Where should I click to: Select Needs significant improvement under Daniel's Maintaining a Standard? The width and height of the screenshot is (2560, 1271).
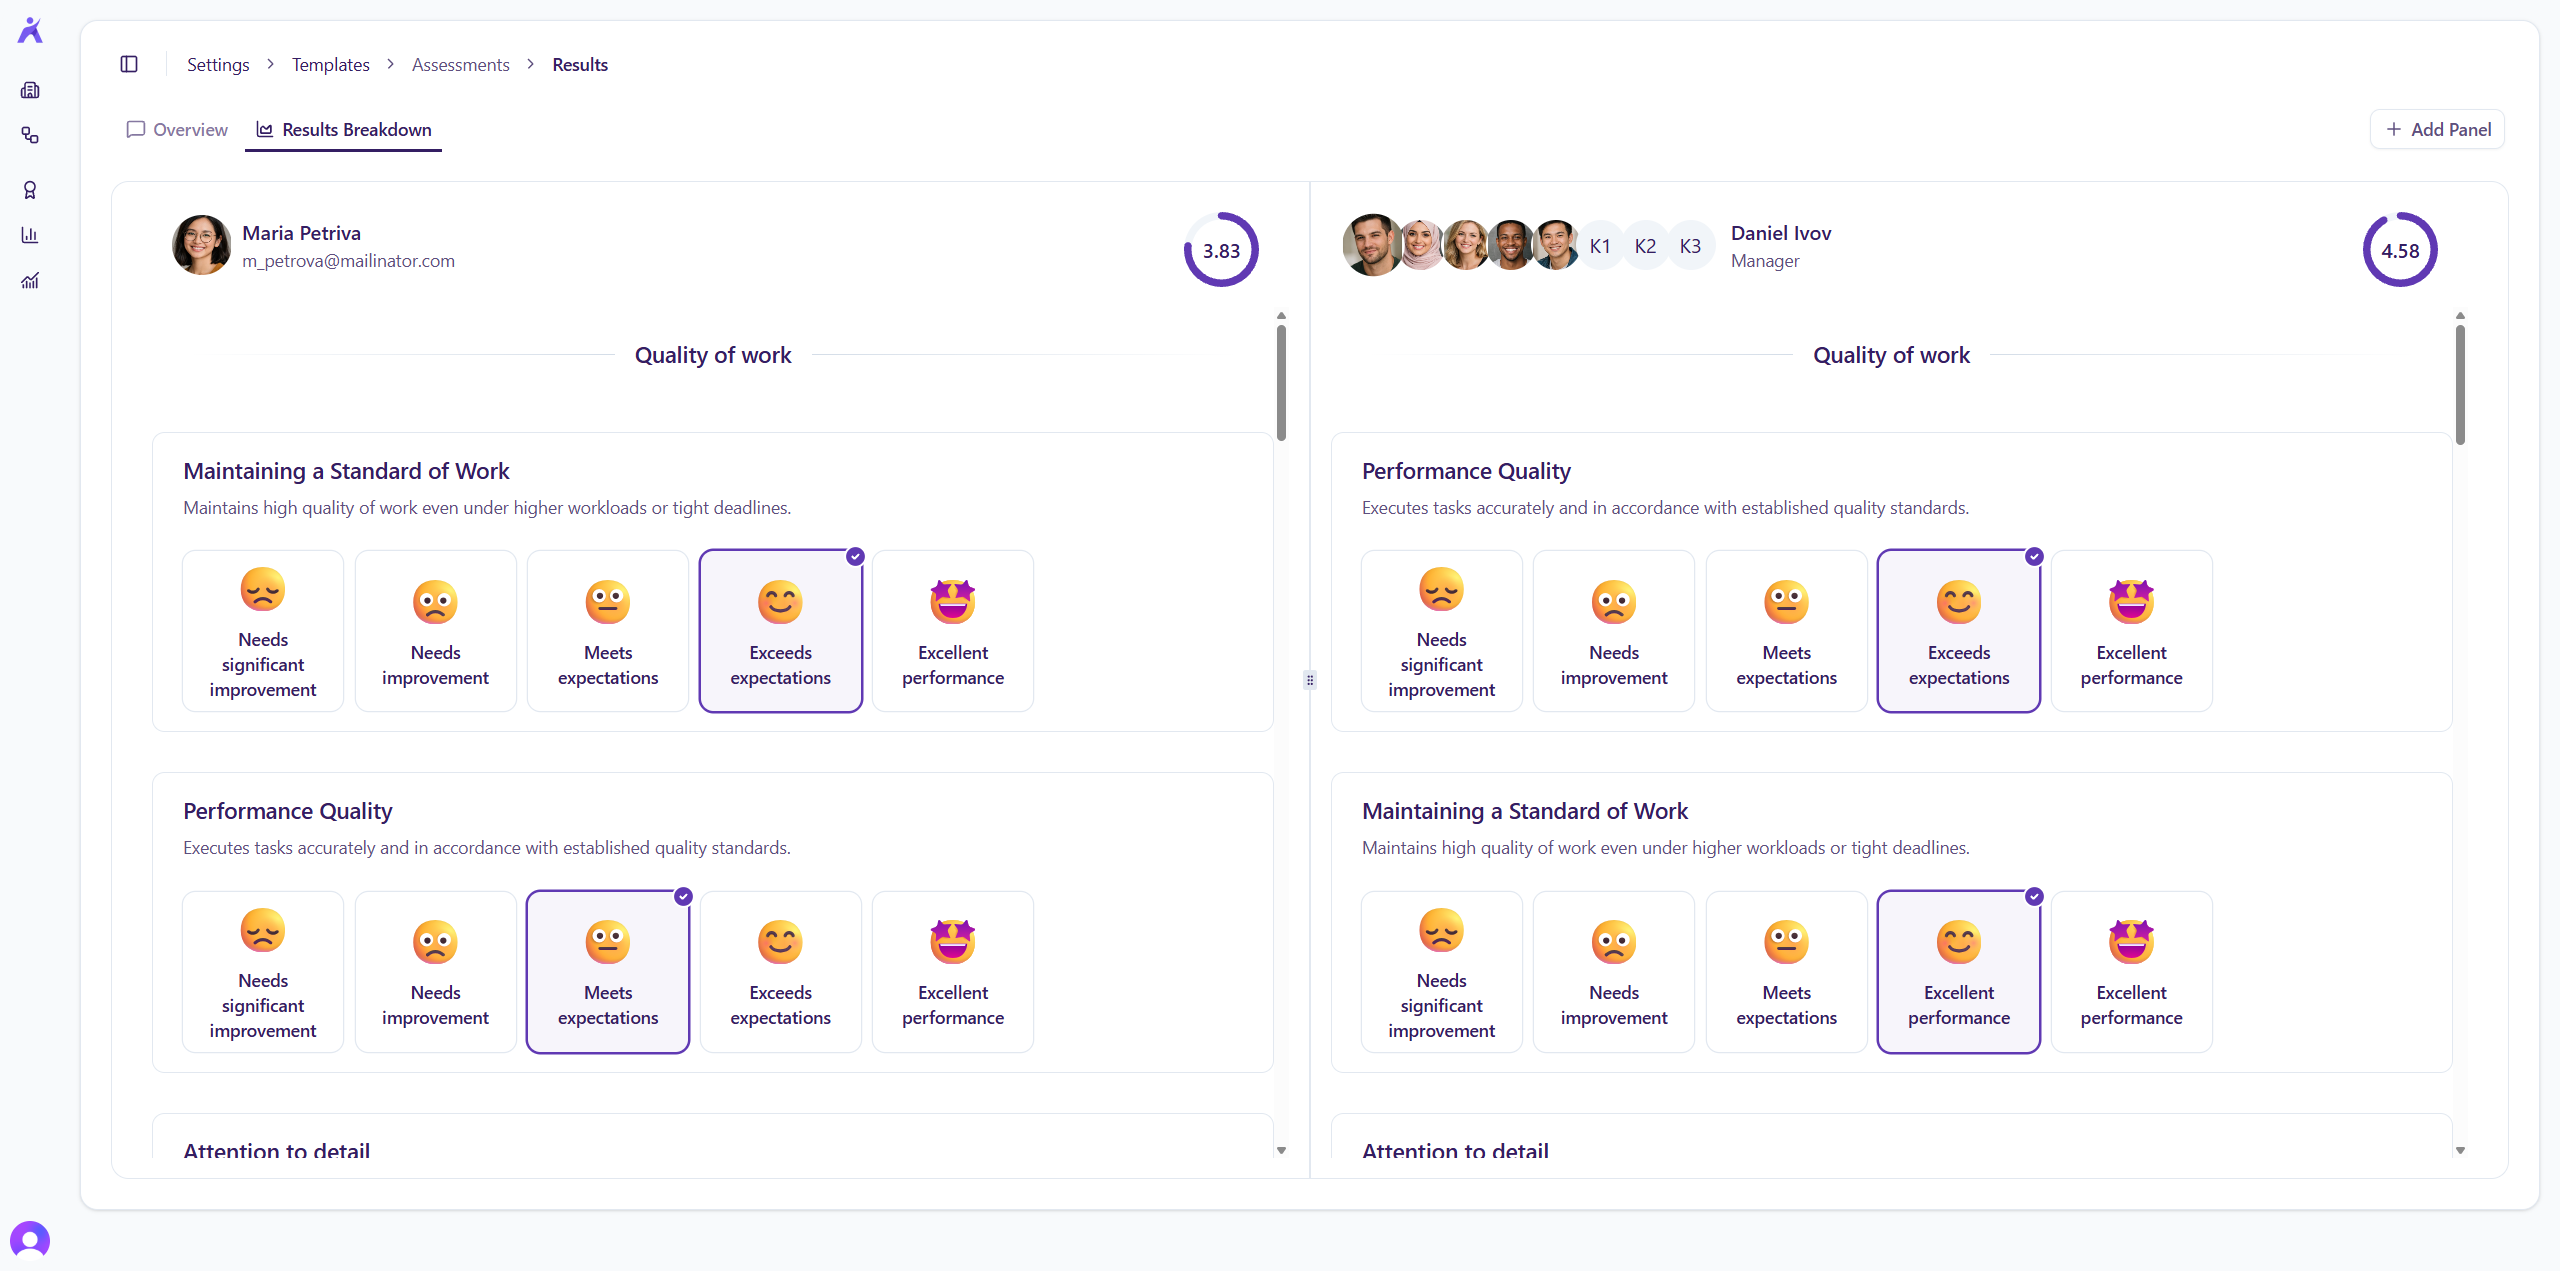click(1442, 972)
